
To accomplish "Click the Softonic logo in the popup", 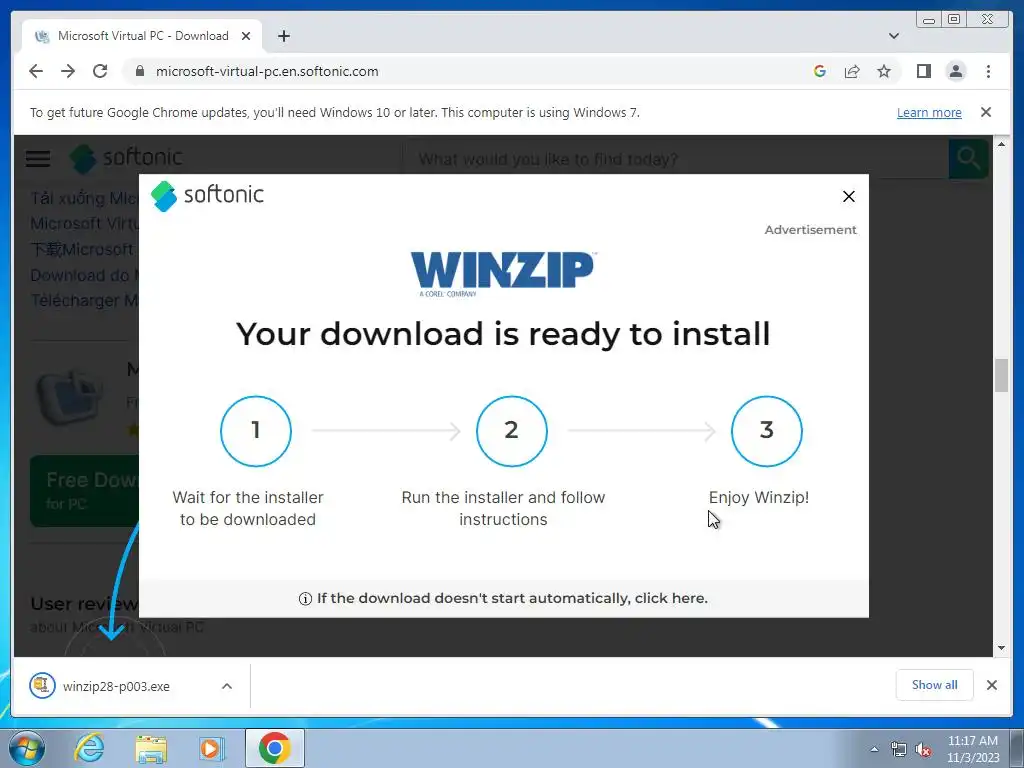I will pyautogui.click(x=207, y=195).
